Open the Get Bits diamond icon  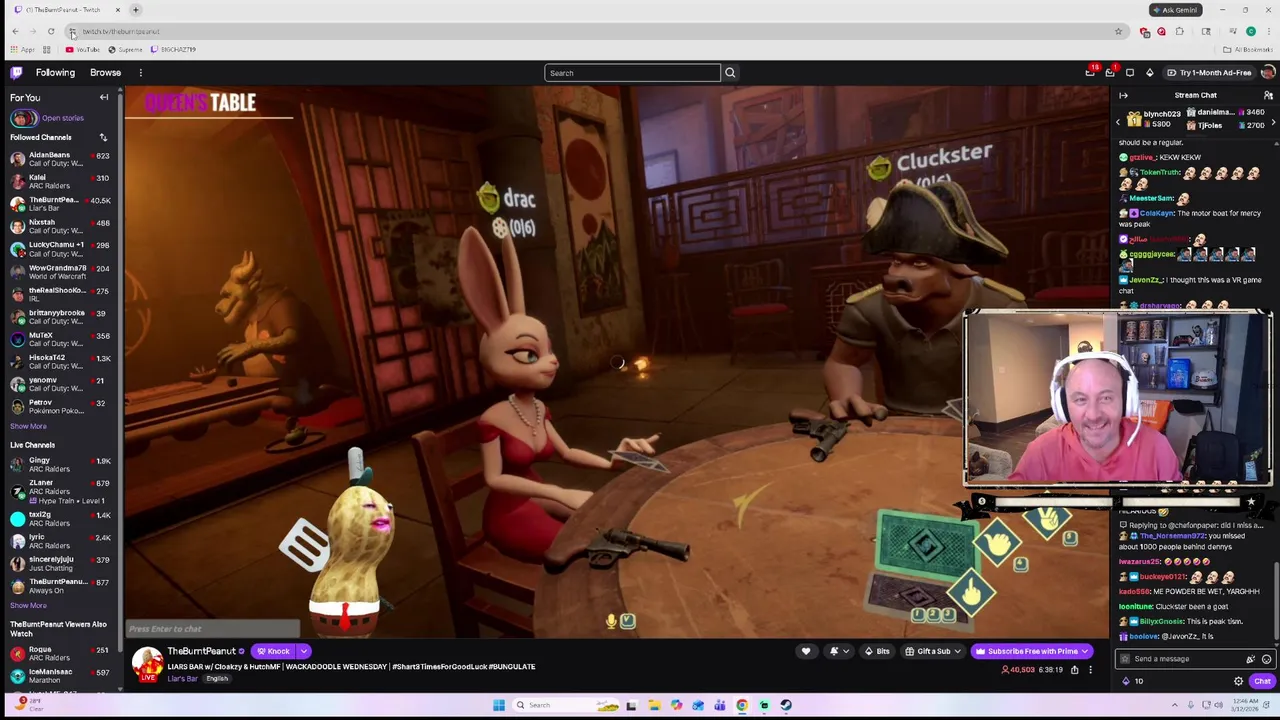1150,72
